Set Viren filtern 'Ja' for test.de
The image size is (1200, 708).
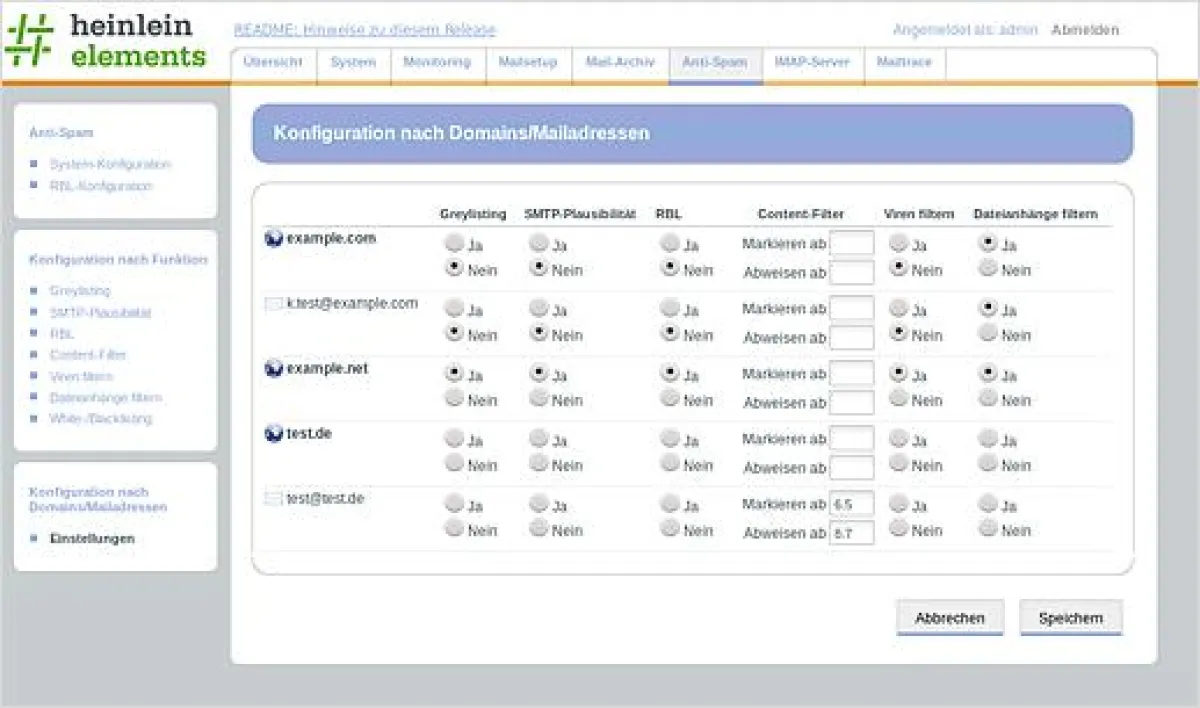click(x=899, y=438)
